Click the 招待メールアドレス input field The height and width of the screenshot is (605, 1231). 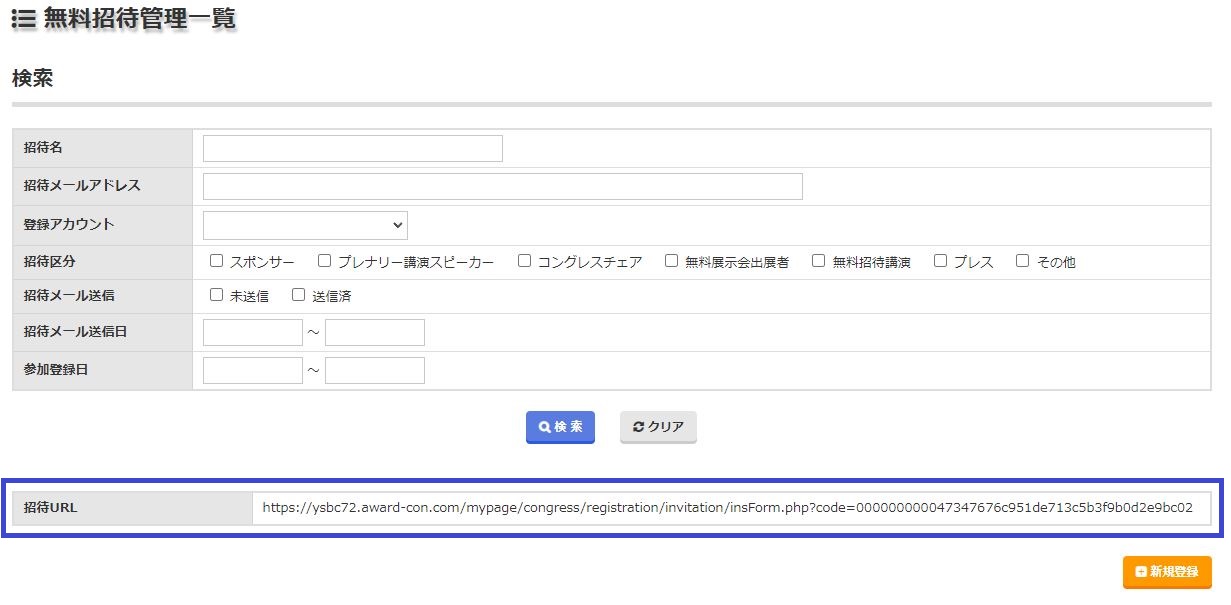(x=502, y=187)
